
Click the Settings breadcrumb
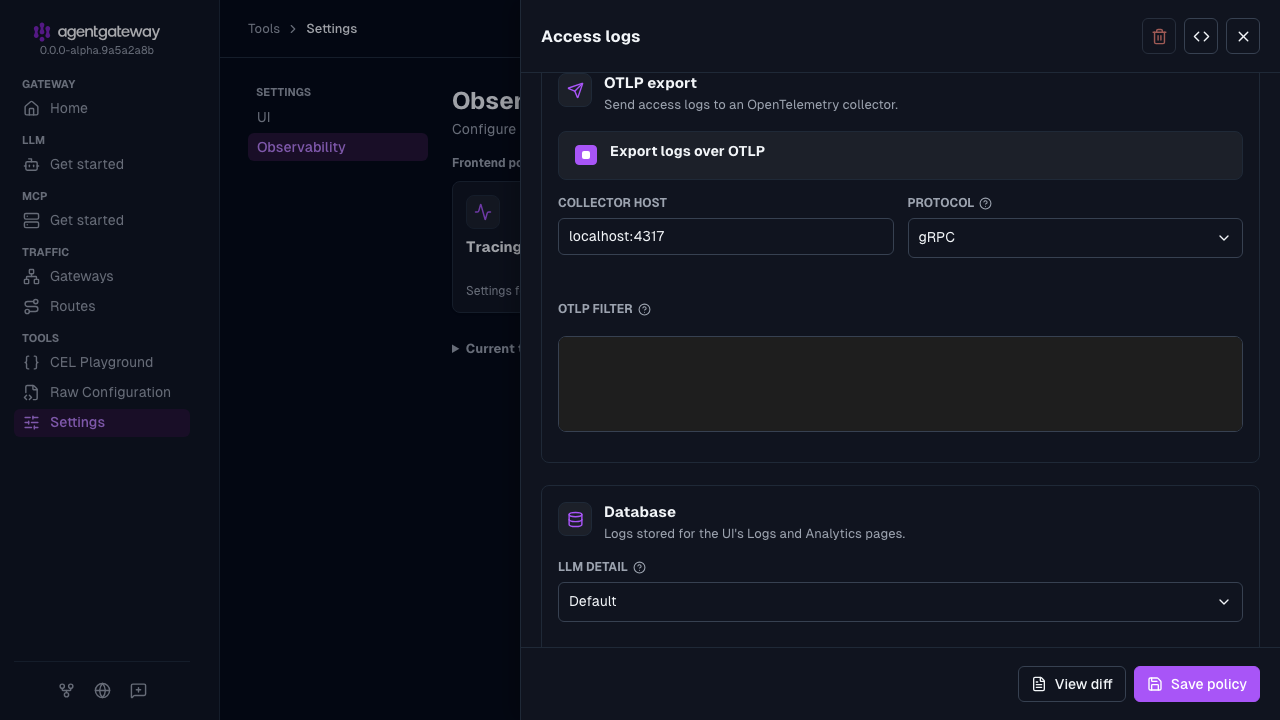tap(332, 29)
